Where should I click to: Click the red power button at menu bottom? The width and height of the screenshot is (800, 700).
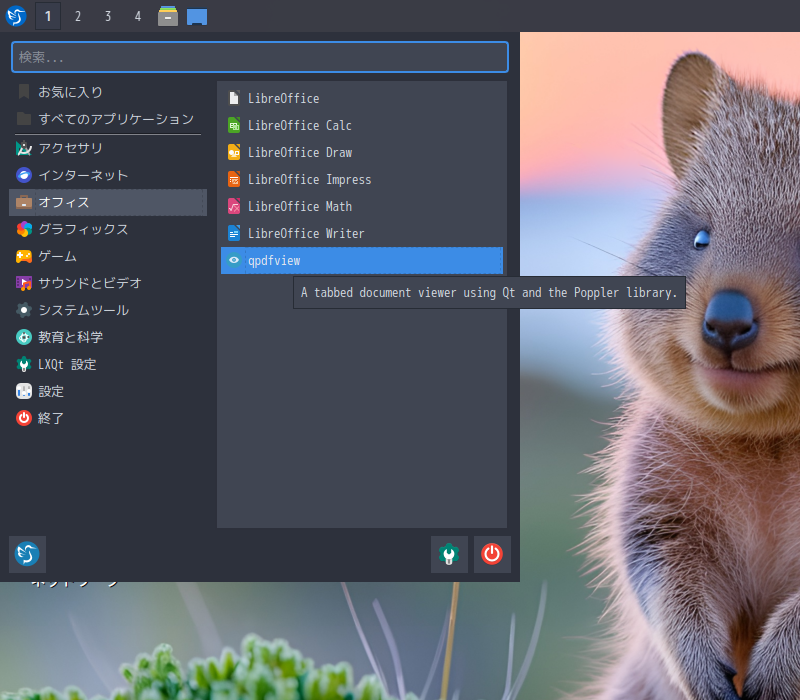click(x=491, y=554)
